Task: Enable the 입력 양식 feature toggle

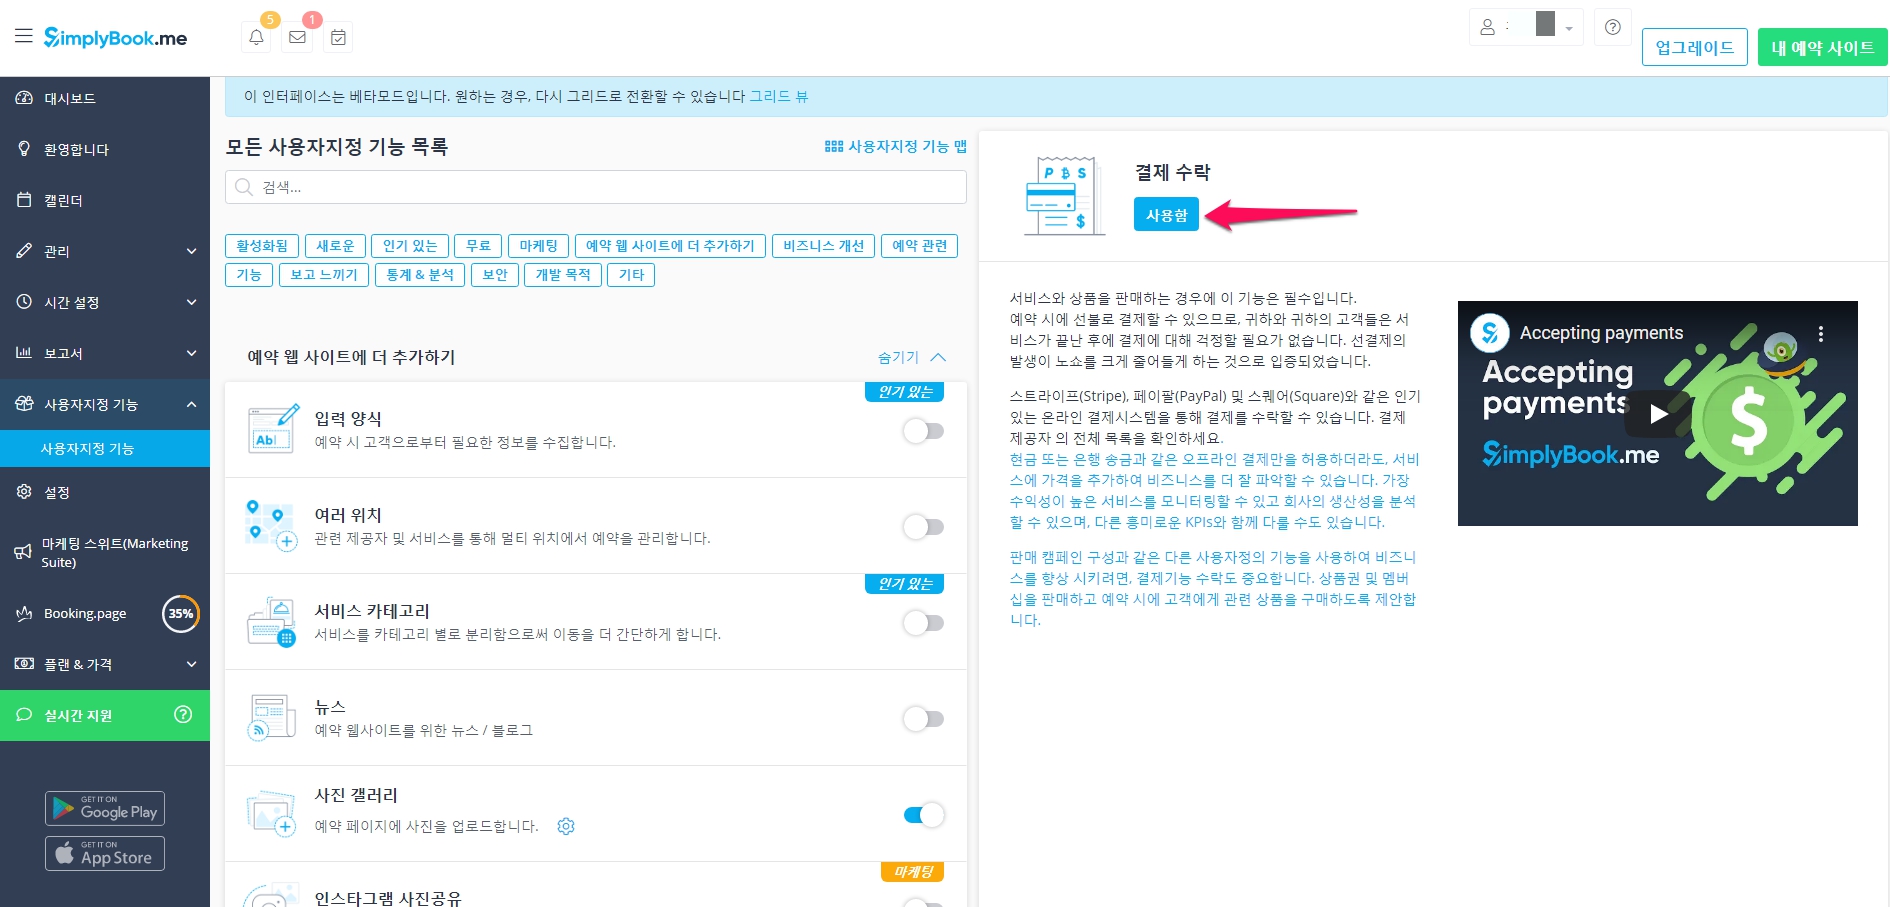Action: [x=923, y=431]
